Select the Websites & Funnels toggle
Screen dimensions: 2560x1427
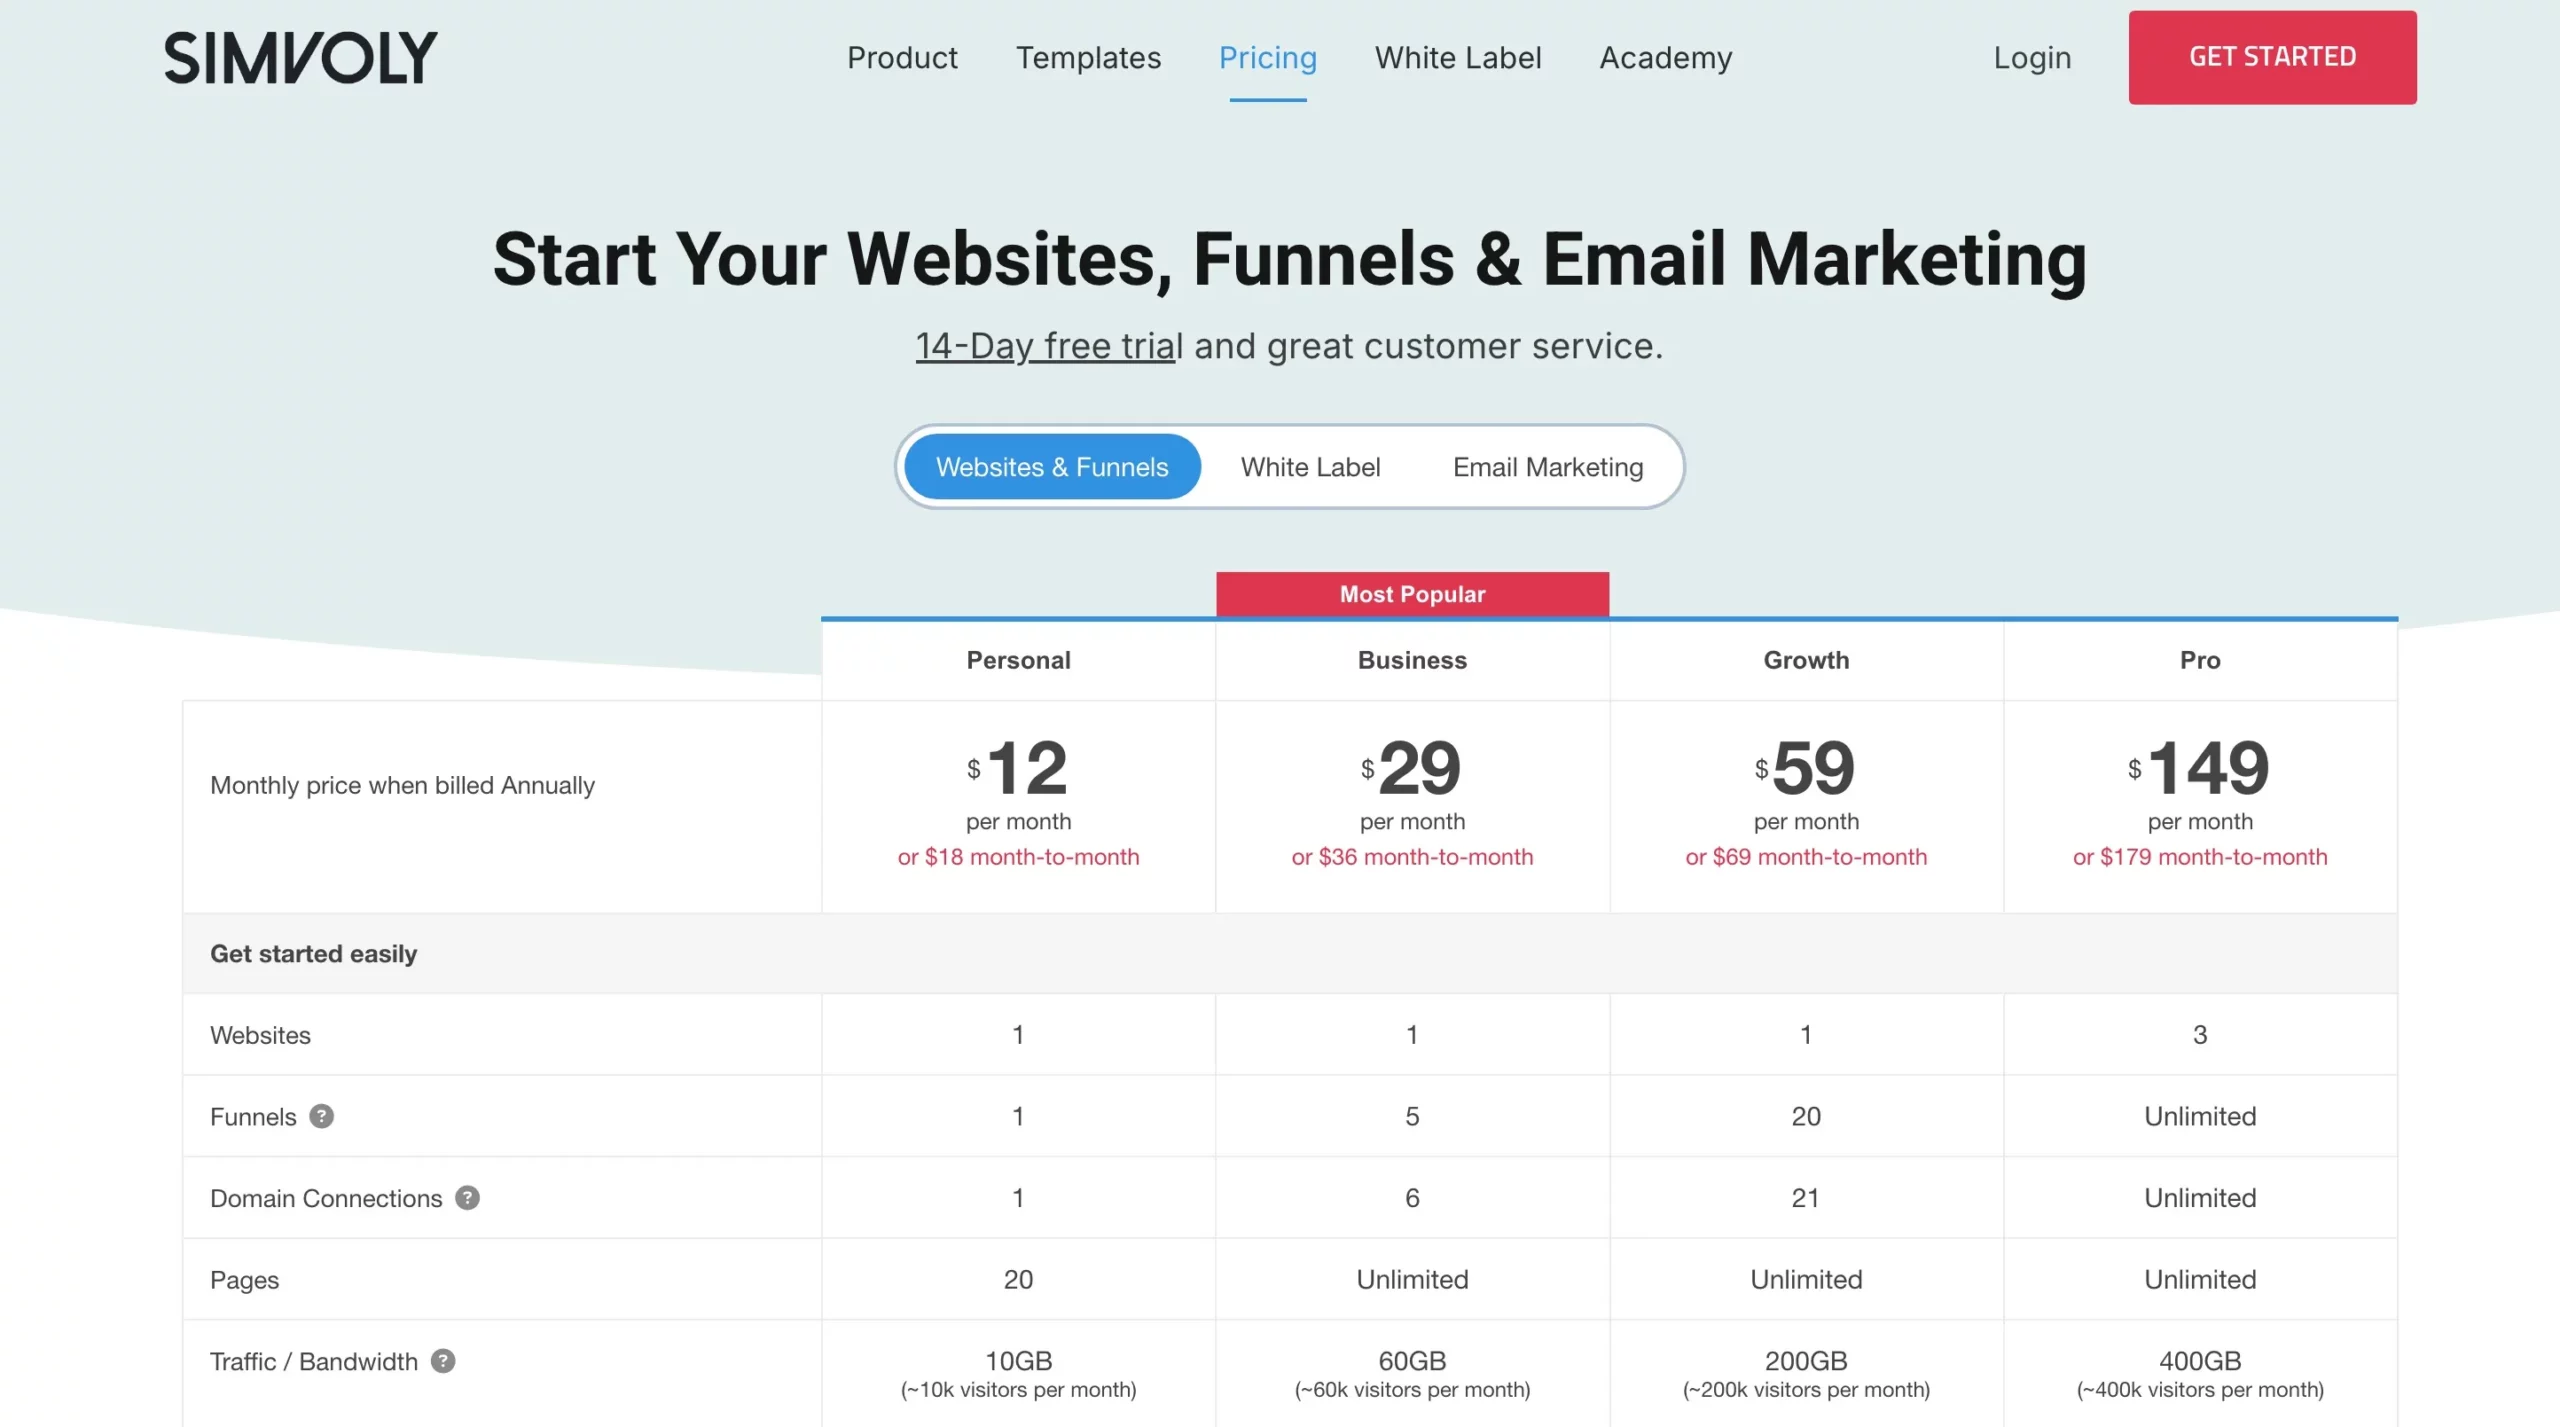1051,466
